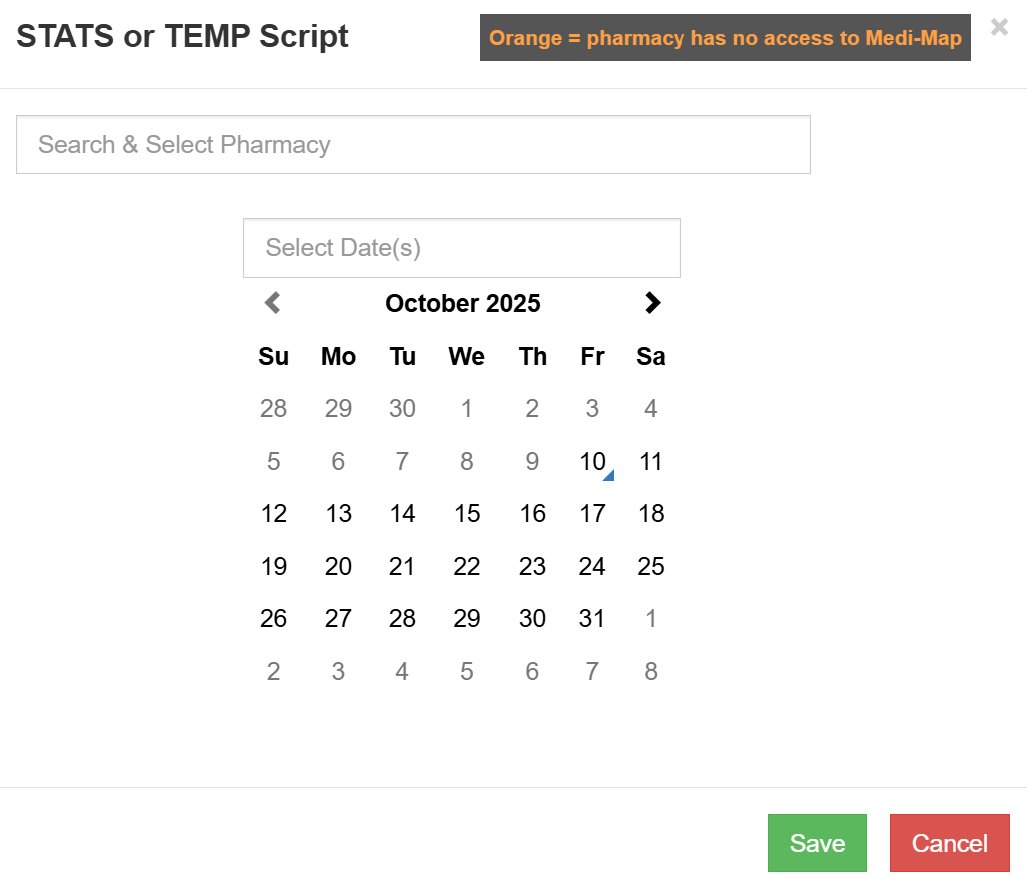Image resolution: width=1027 pixels, height=878 pixels.
Task: Select October 23 in the calendar
Action: point(532,567)
